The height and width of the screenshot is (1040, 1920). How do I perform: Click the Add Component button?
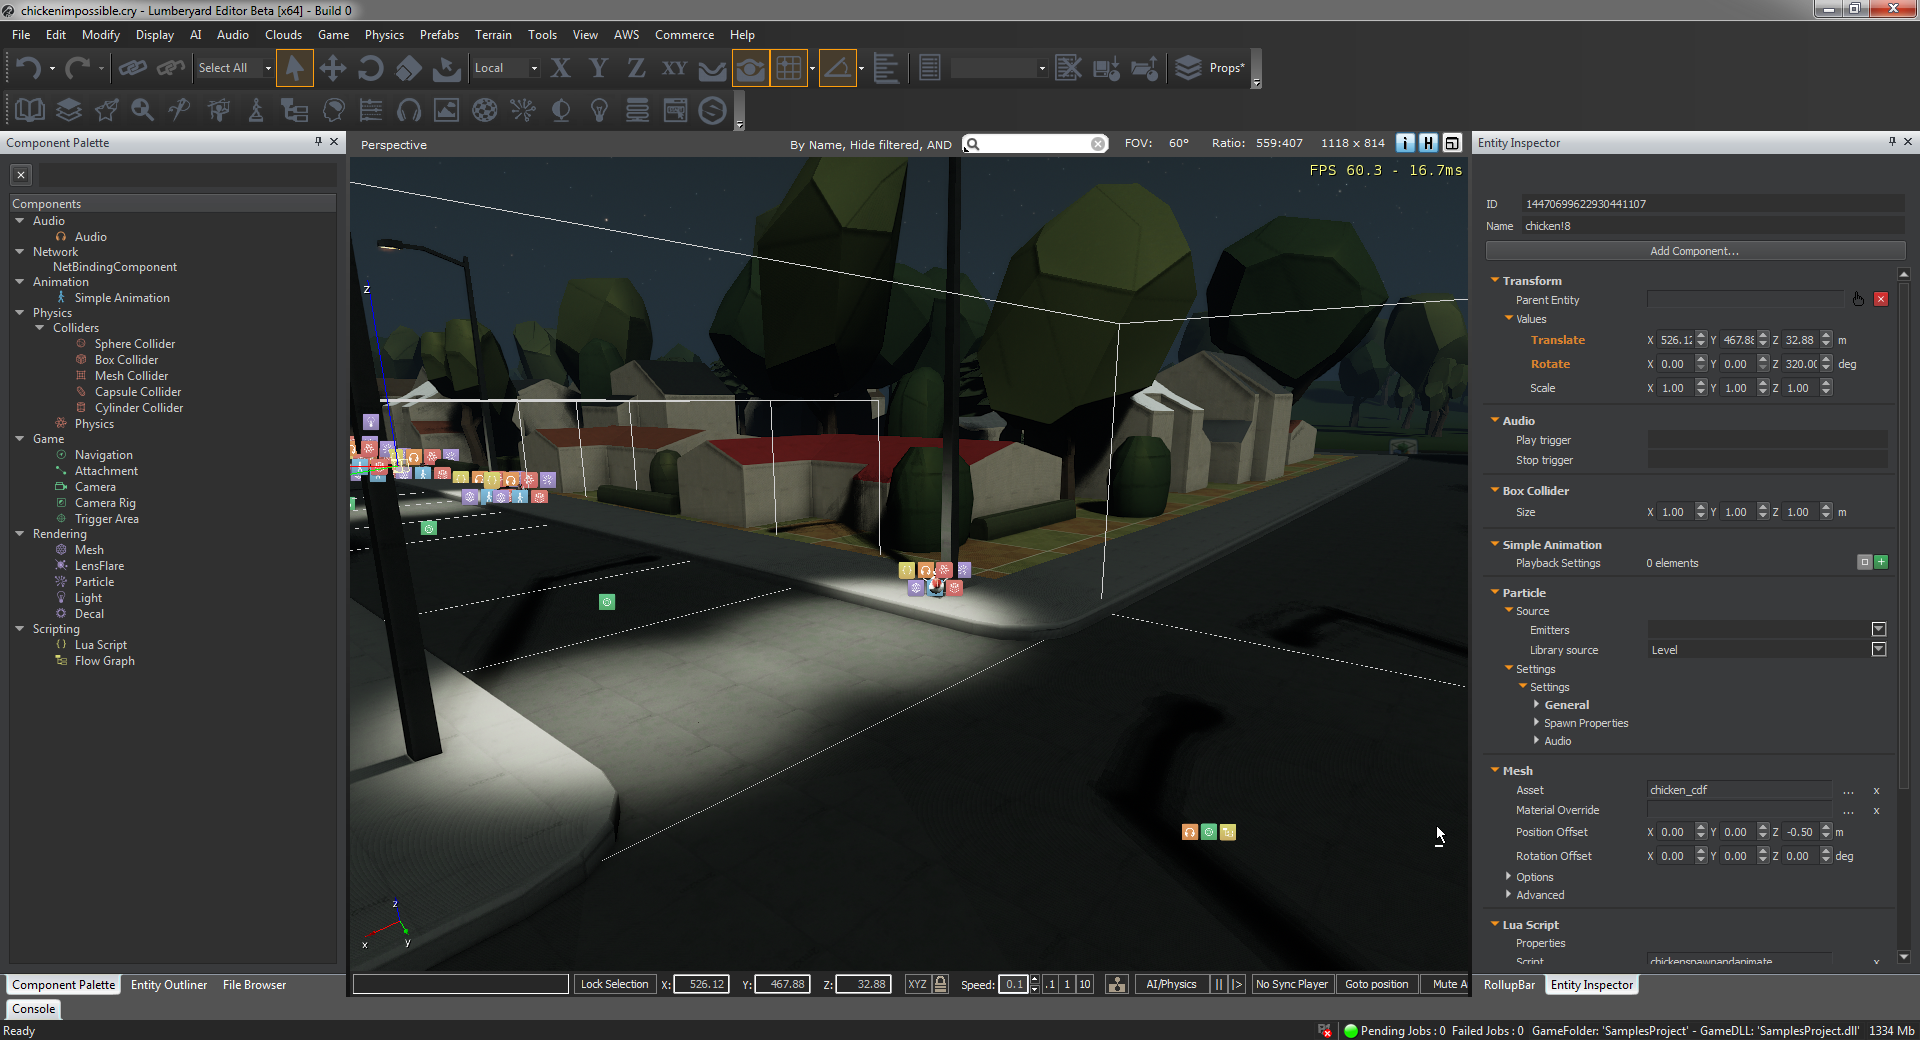[x=1695, y=251]
